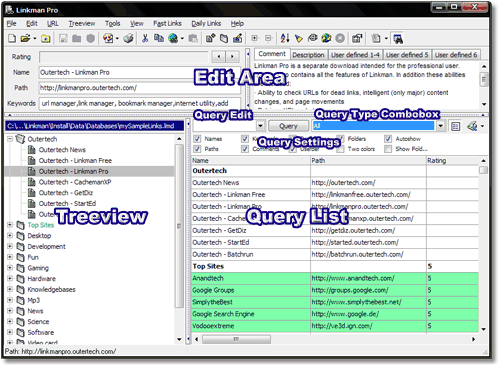Expand the Knowledgebases tree folder
Viewport: 500px width, 367px height.
pos(10,289)
